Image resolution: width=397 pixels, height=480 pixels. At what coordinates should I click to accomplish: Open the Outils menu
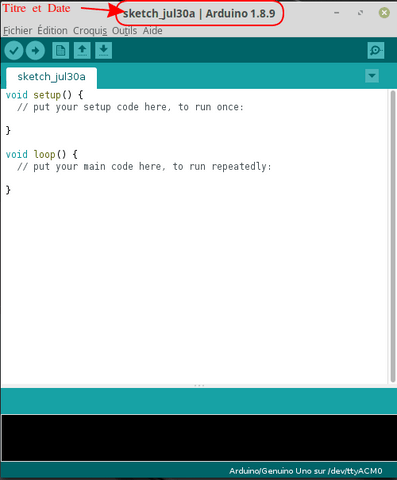(x=124, y=31)
